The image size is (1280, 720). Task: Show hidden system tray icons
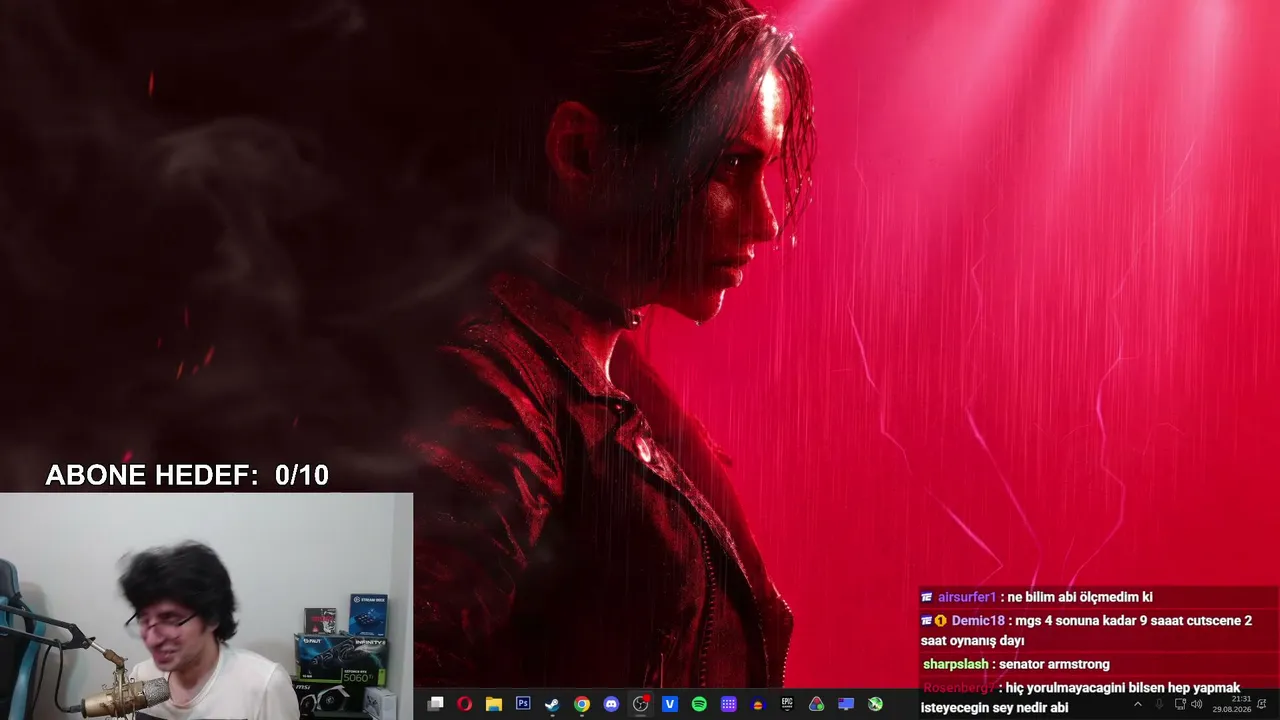(x=1137, y=704)
